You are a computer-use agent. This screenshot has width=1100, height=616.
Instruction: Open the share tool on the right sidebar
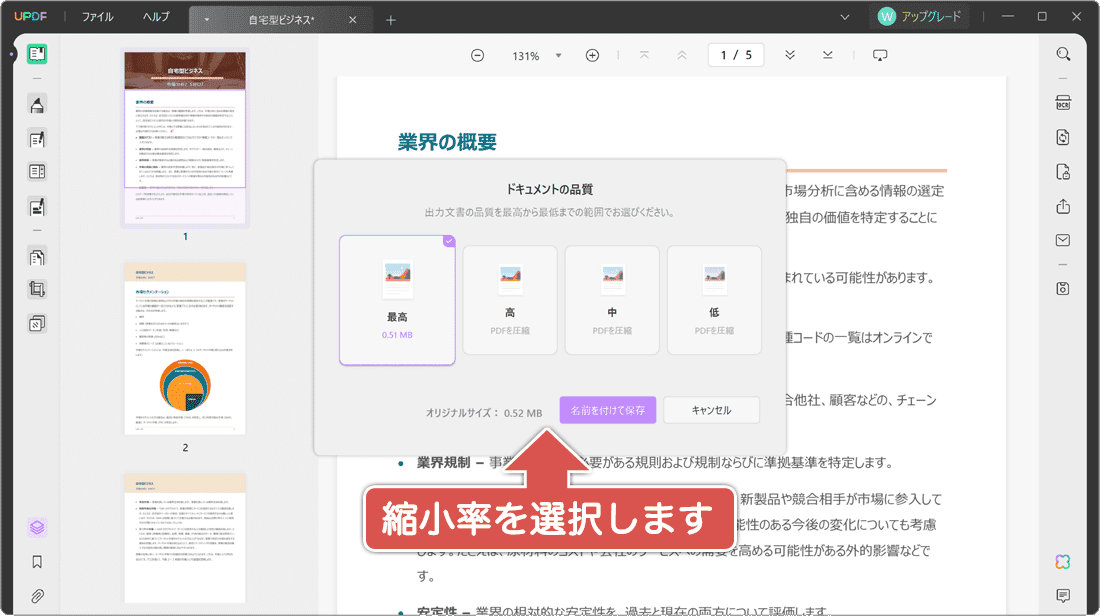[1063, 207]
